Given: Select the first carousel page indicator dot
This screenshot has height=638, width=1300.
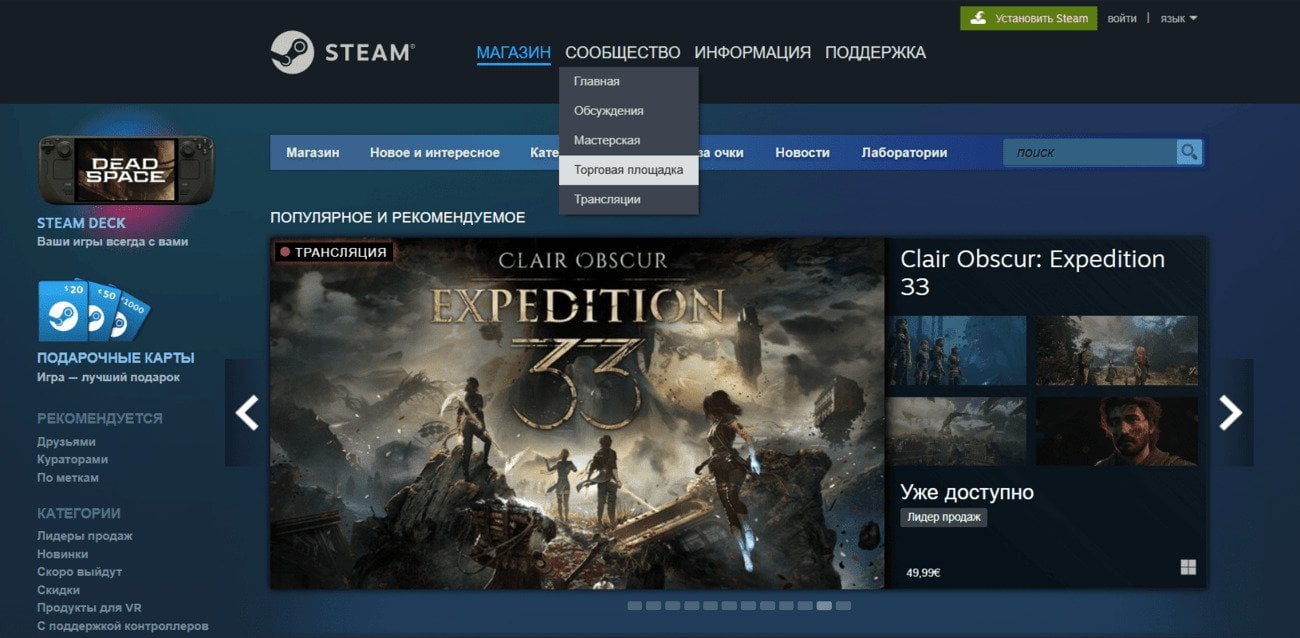Looking at the screenshot, I should click(x=634, y=606).
